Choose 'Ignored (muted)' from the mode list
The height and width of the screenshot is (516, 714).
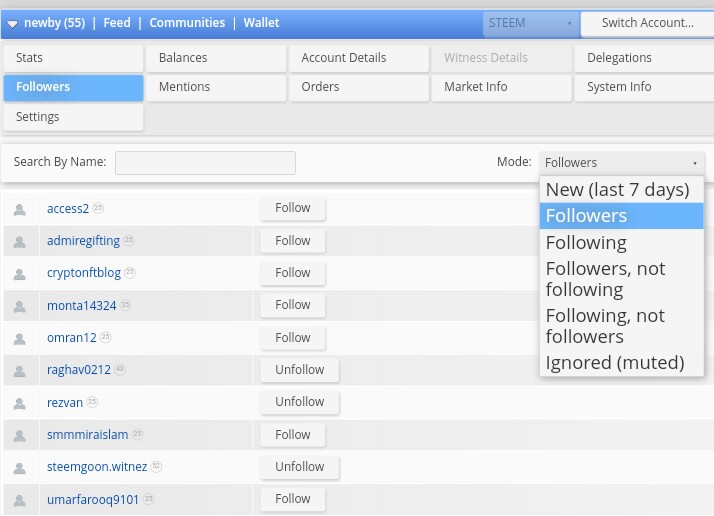coord(614,362)
